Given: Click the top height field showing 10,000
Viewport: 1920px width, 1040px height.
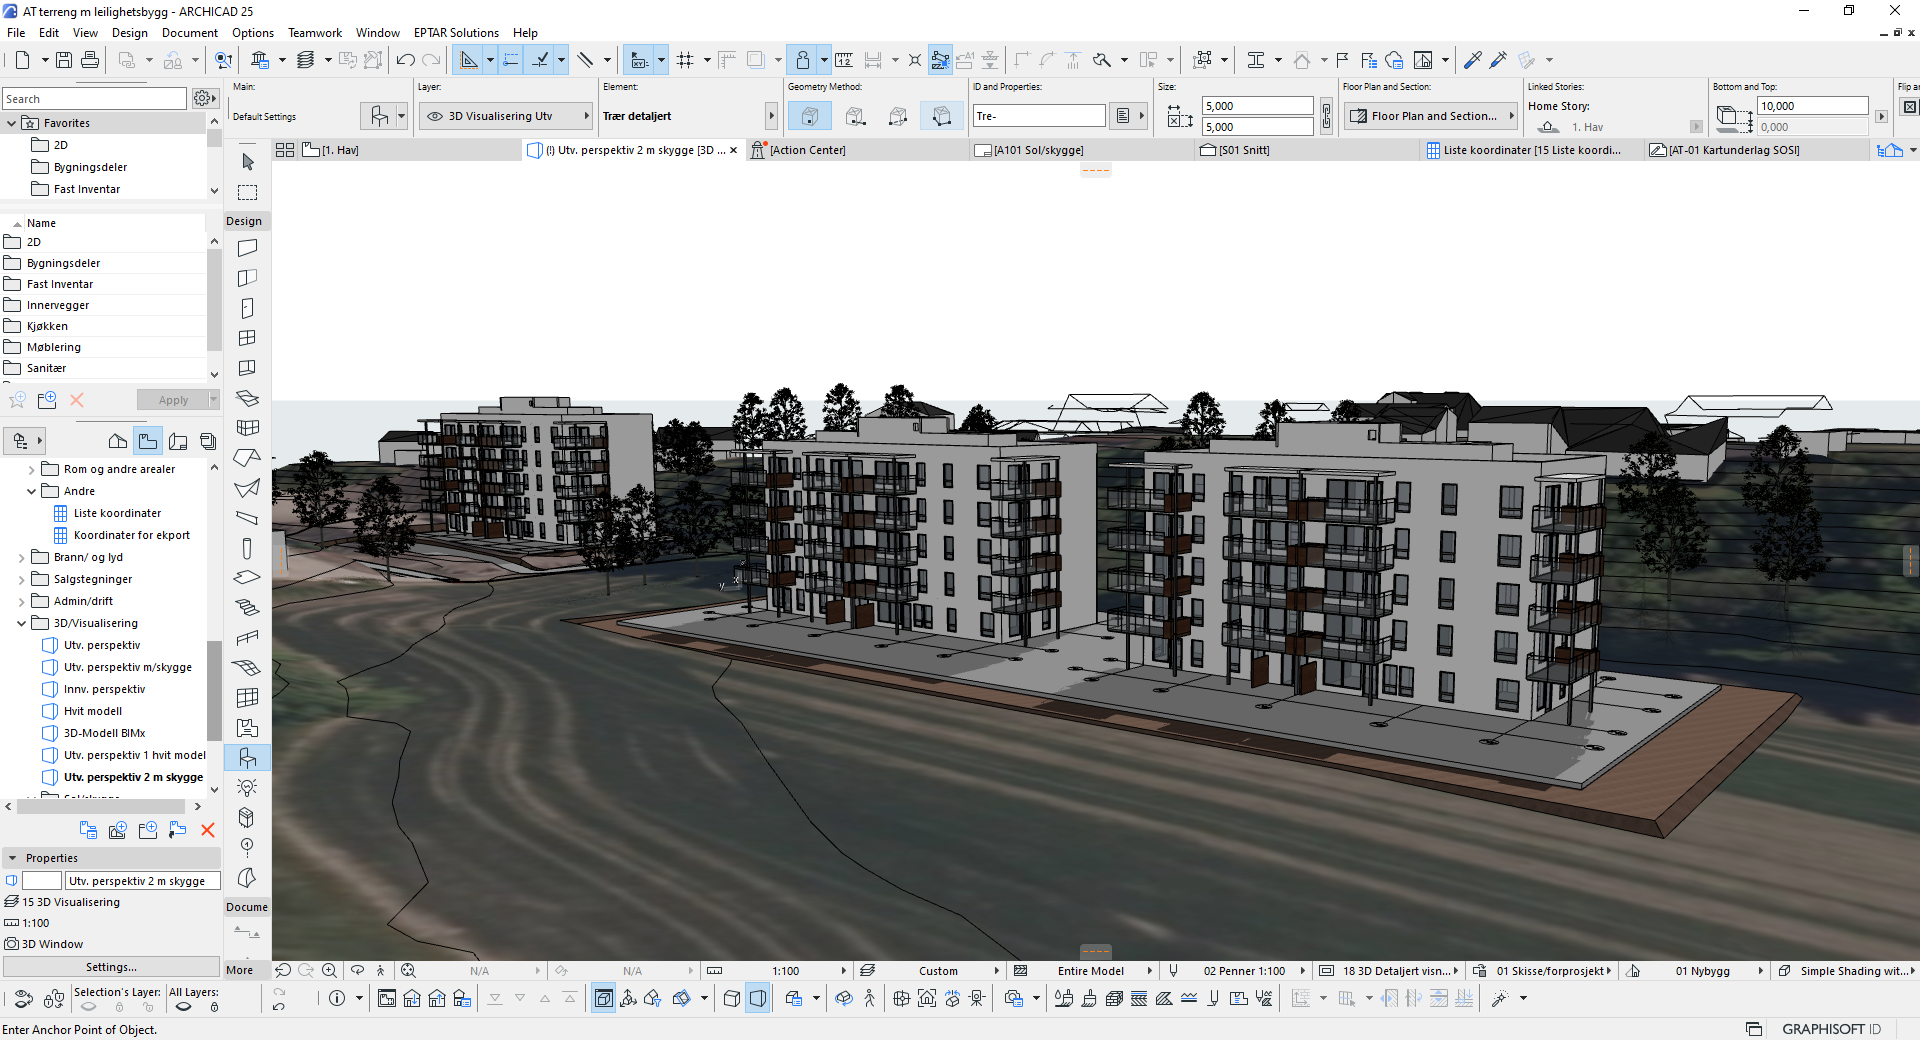Looking at the screenshot, I should coord(1813,106).
